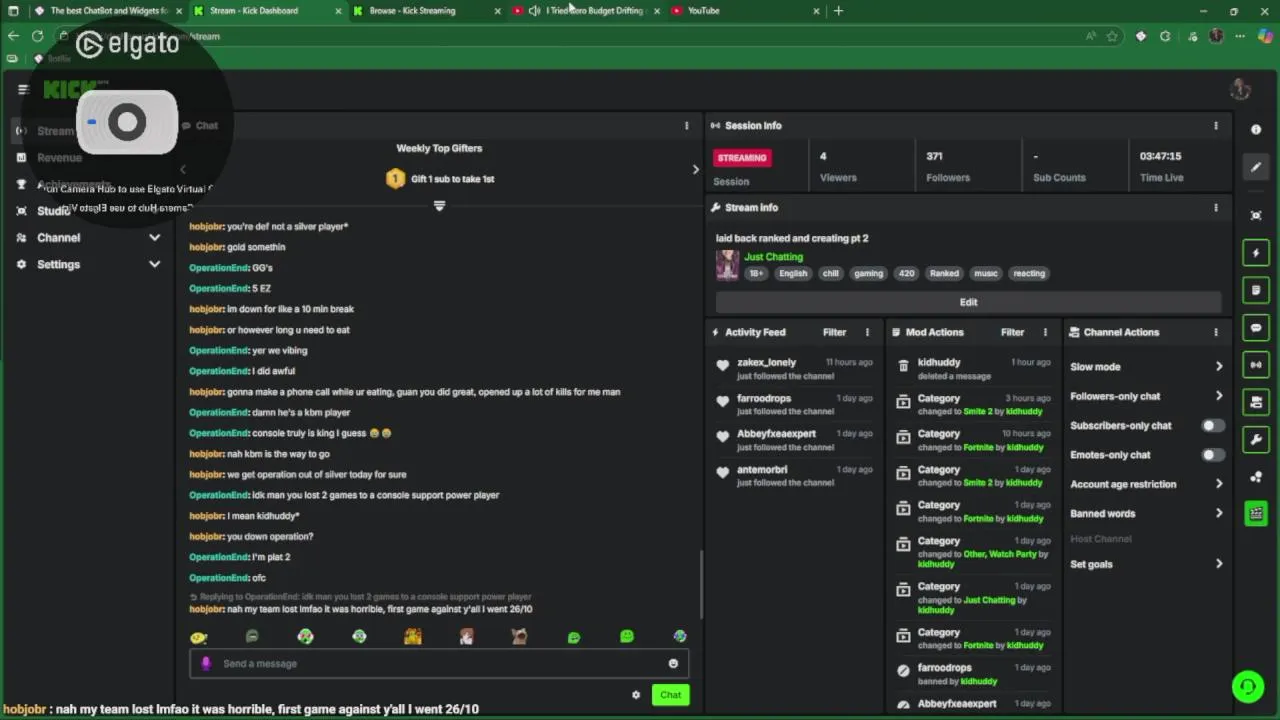Click the reacting stream tag
Viewport: 1280px width, 720px height.
coord(1028,273)
